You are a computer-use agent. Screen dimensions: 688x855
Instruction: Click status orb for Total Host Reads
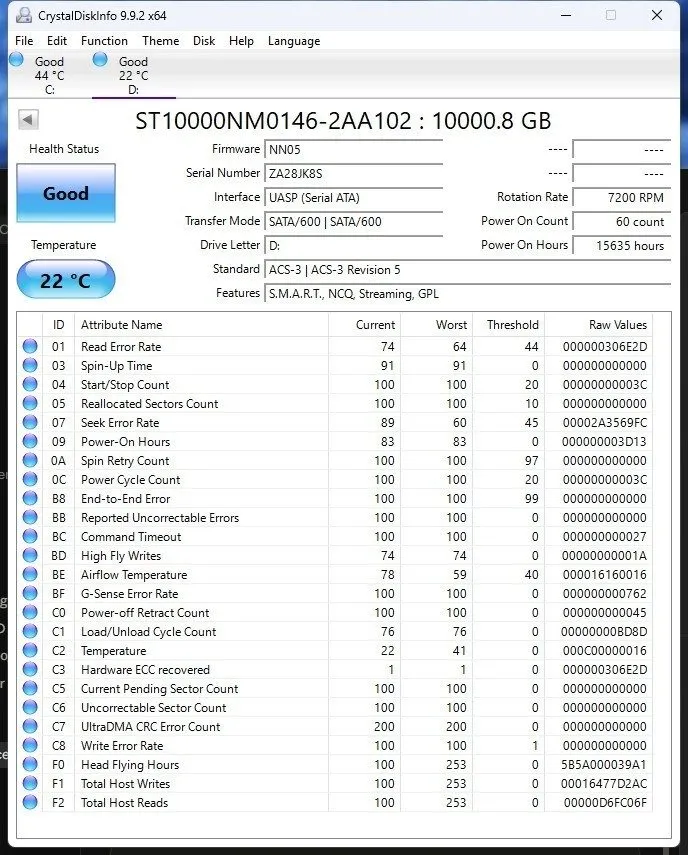click(x=30, y=803)
